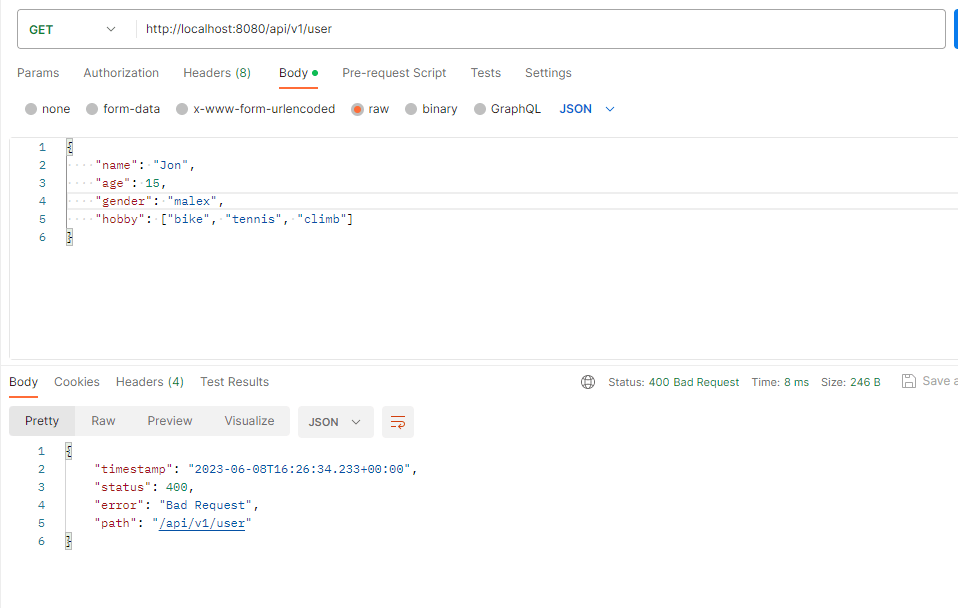Open the Headers (8) request tab

coord(217,73)
